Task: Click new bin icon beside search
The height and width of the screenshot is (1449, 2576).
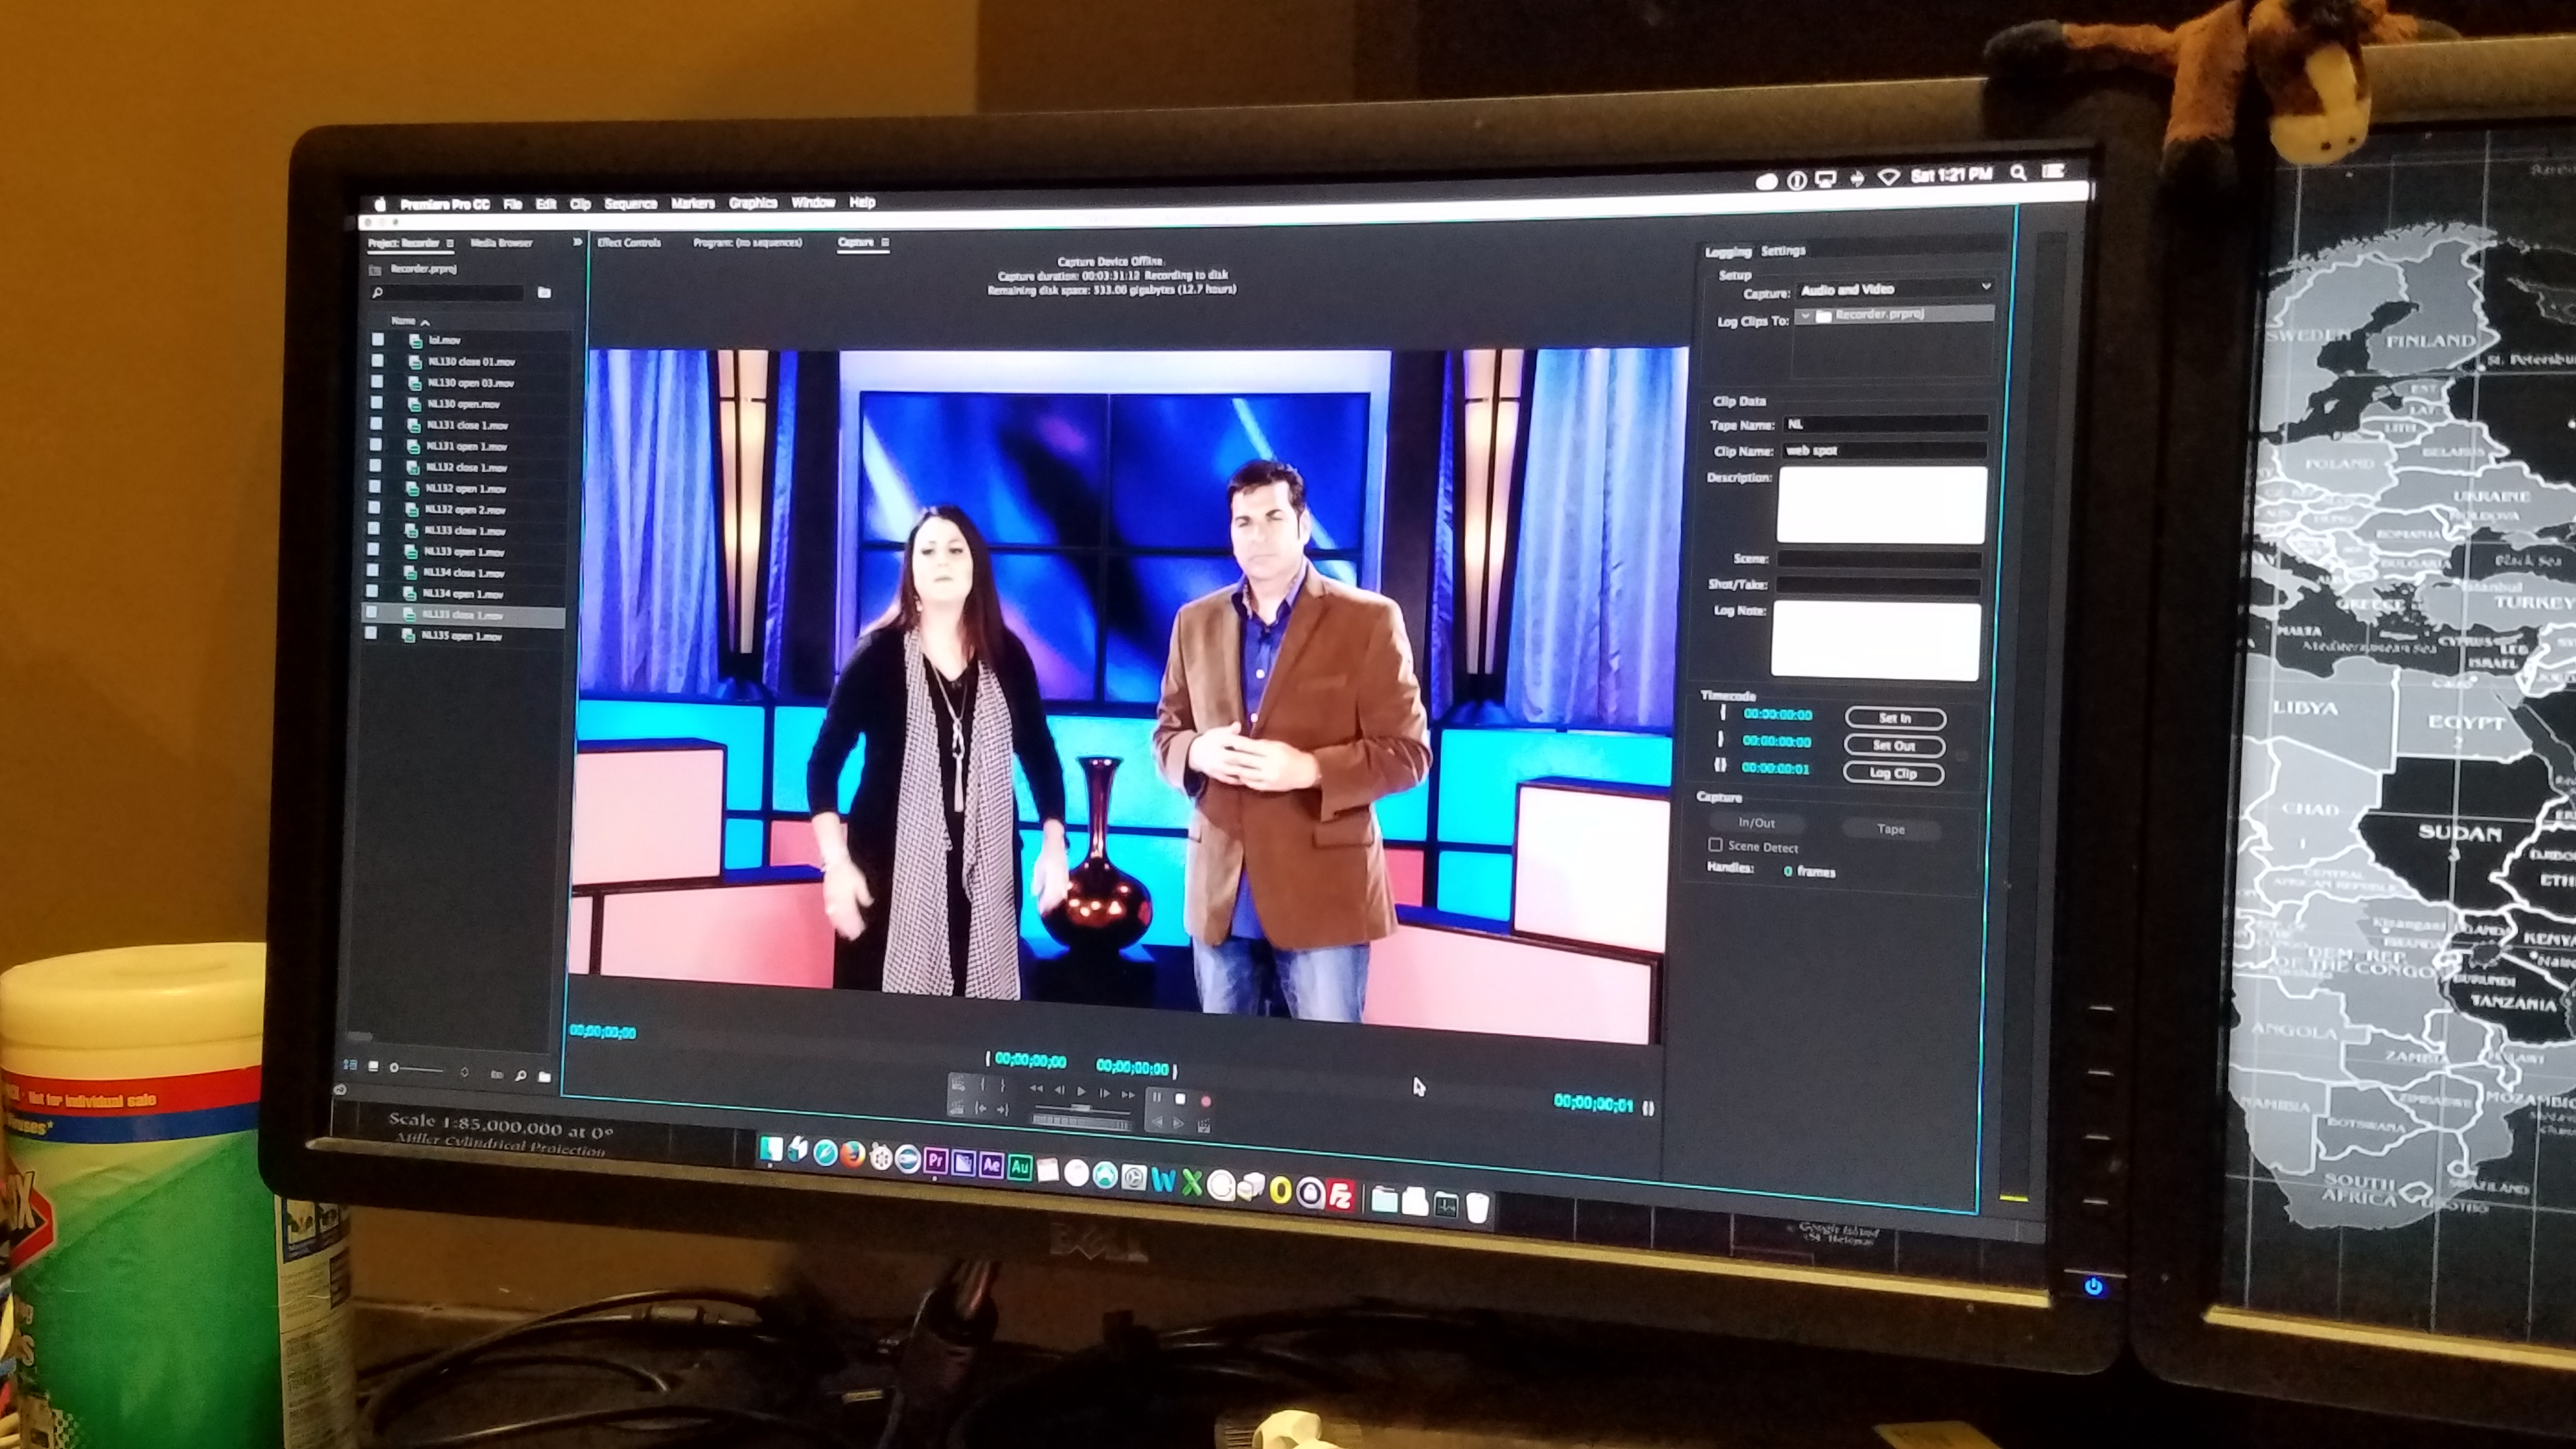Action: pos(544,292)
